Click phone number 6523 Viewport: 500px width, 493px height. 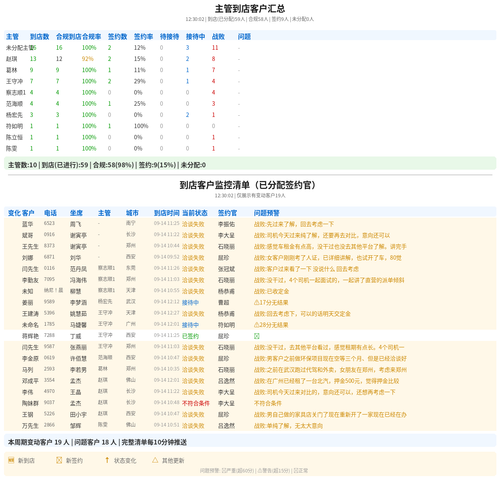click(49, 223)
